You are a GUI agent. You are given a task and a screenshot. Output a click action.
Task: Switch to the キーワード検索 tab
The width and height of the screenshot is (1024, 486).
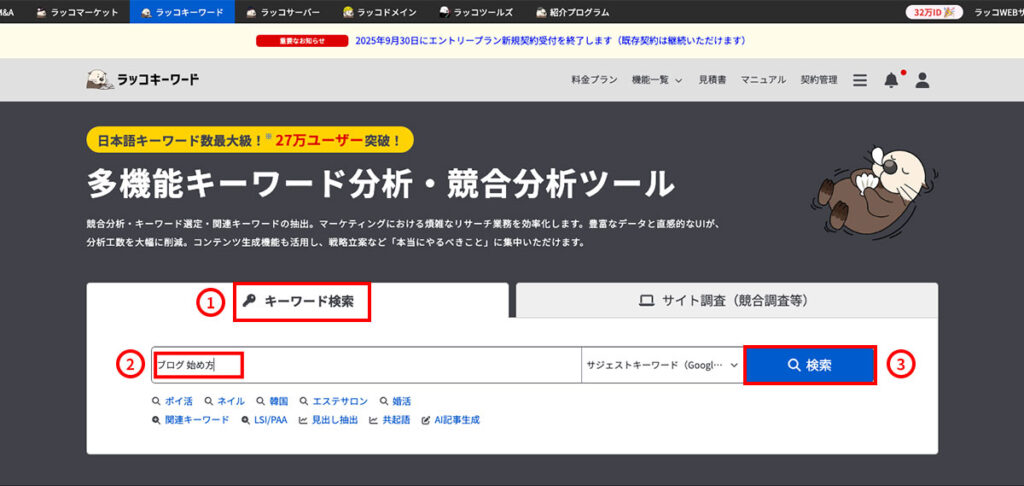click(x=300, y=301)
